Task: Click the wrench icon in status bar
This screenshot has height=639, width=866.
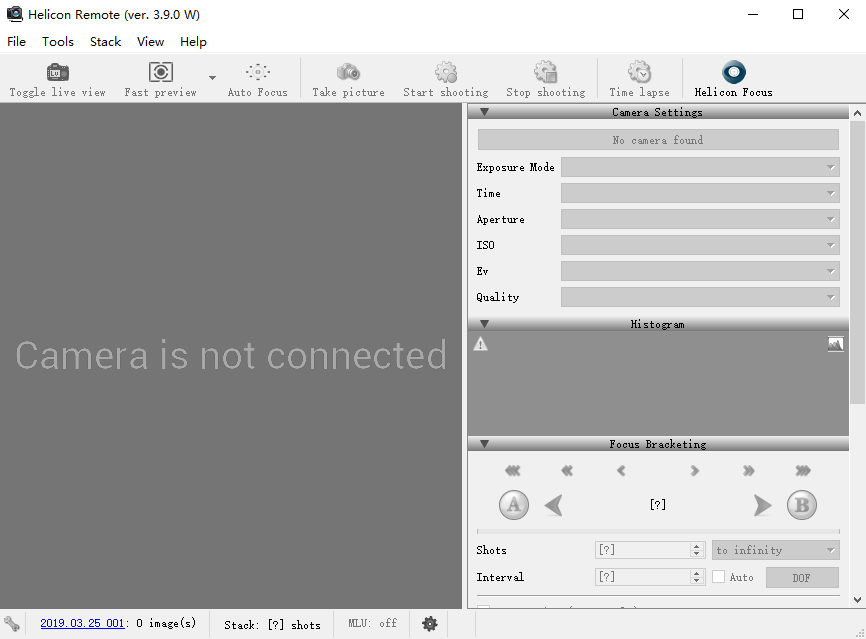Action: click(12, 624)
